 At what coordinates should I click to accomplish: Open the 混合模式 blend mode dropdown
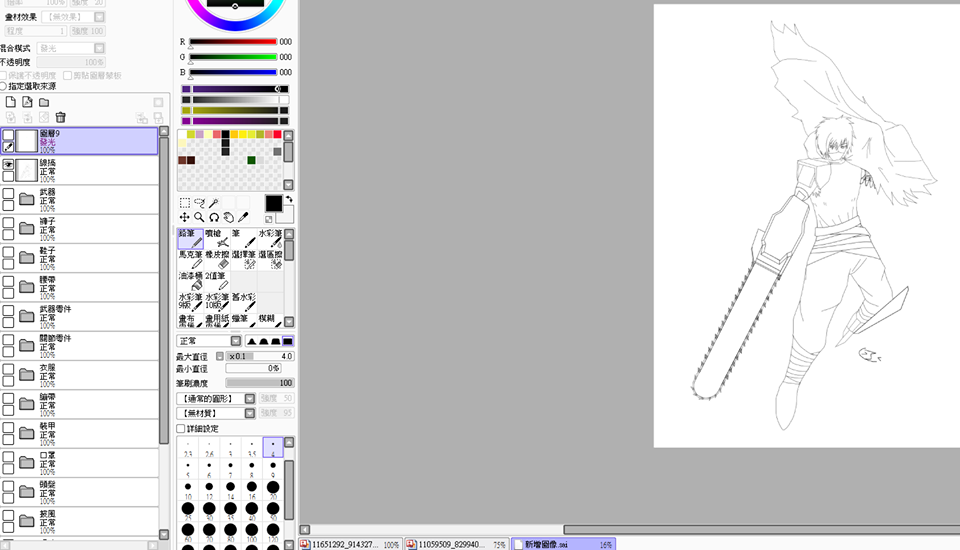pos(99,48)
